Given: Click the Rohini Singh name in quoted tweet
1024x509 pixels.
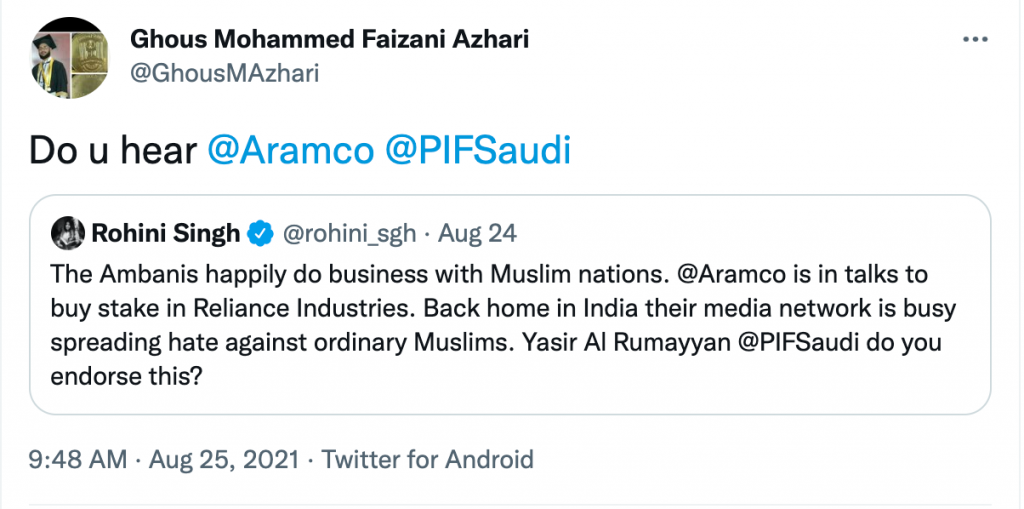Looking at the screenshot, I should point(165,234).
